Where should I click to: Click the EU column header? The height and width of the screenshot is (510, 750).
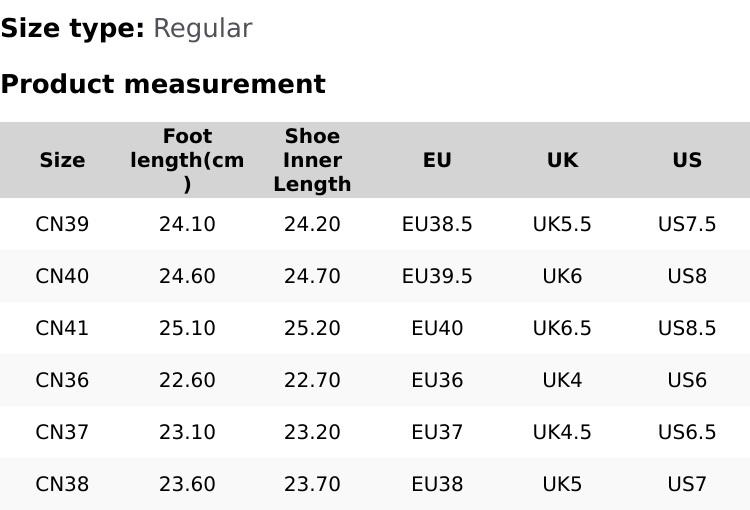click(x=437, y=160)
